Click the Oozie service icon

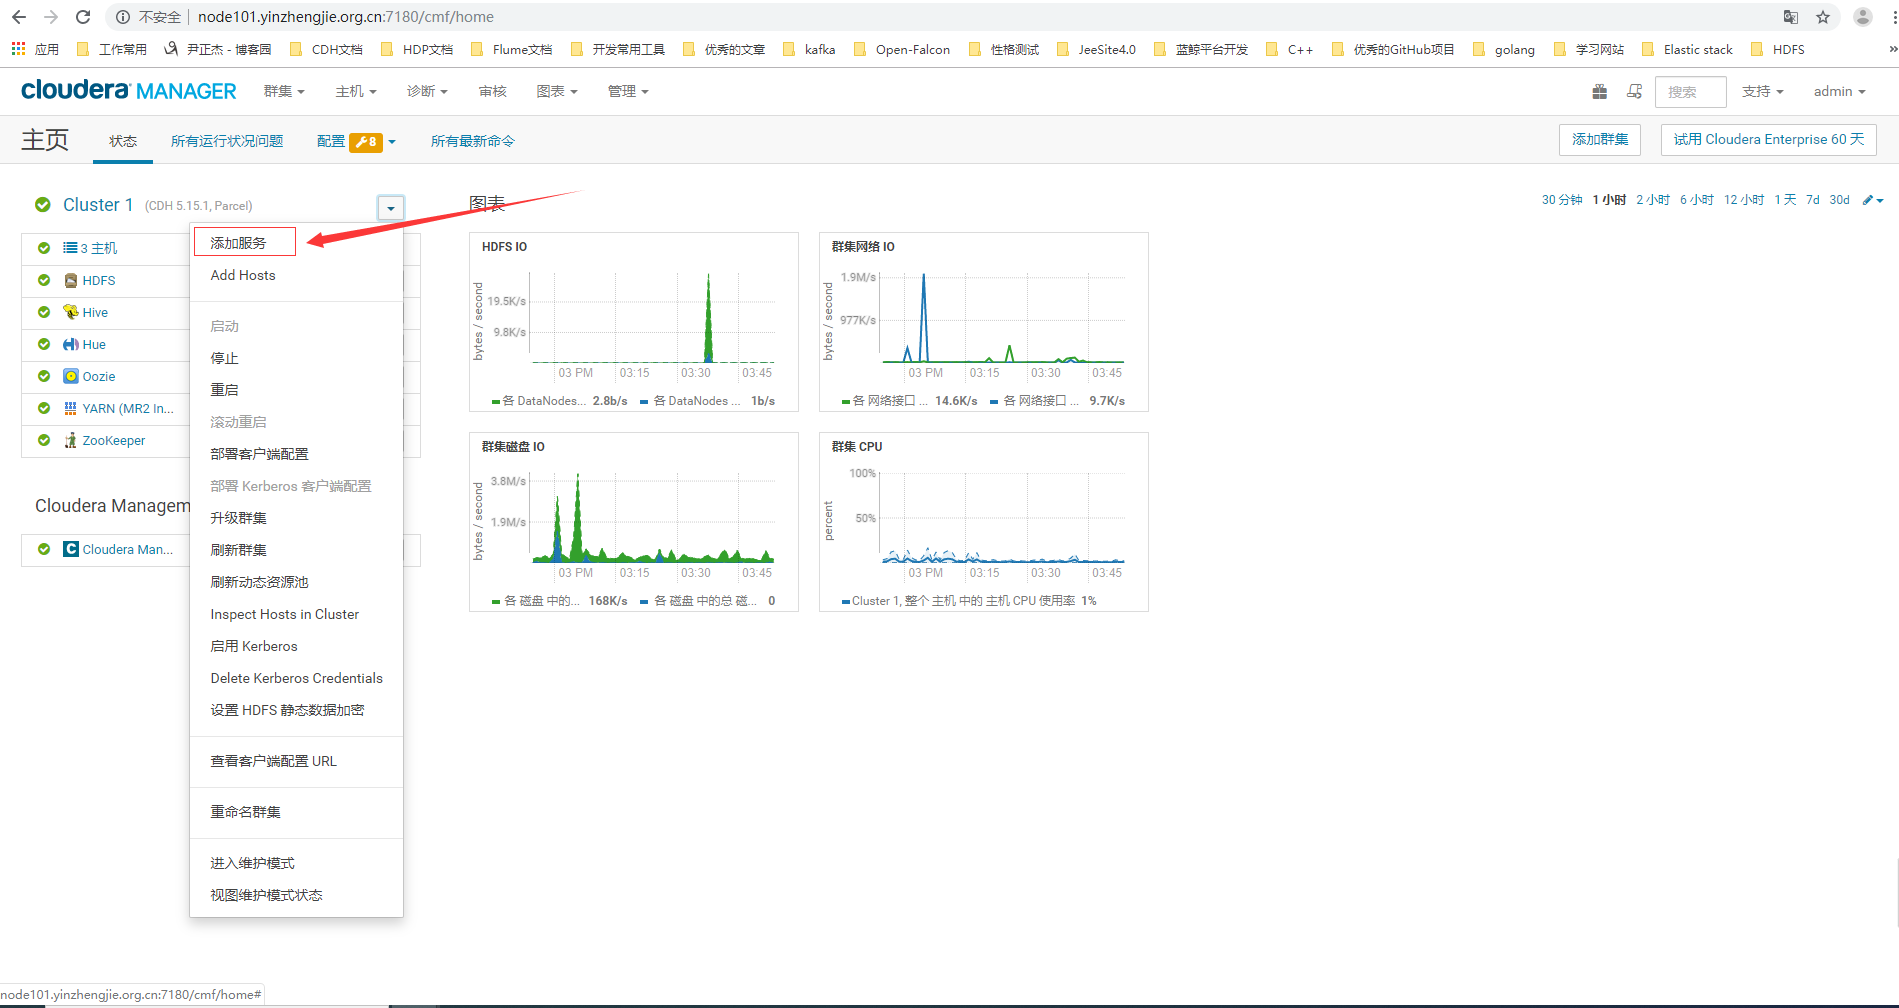pyautogui.click(x=71, y=376)
